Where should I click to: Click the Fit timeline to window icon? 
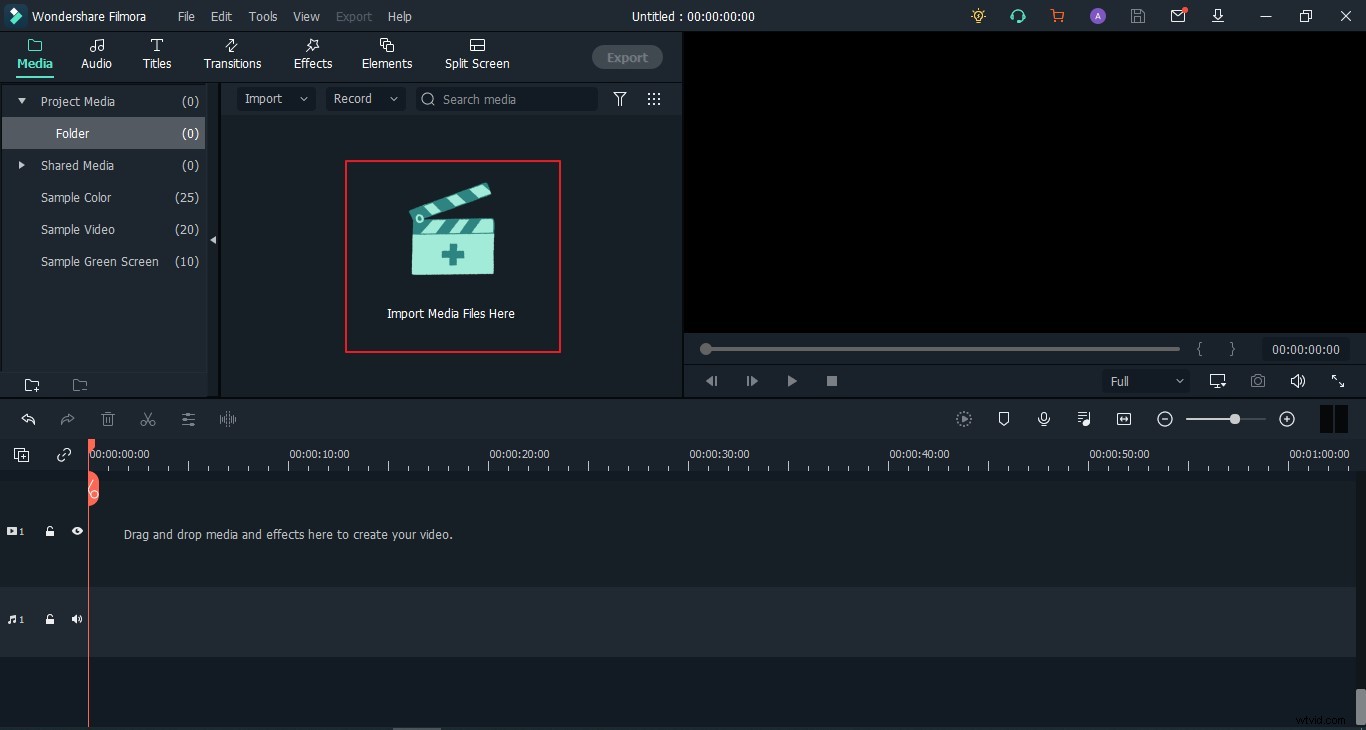1124,420
